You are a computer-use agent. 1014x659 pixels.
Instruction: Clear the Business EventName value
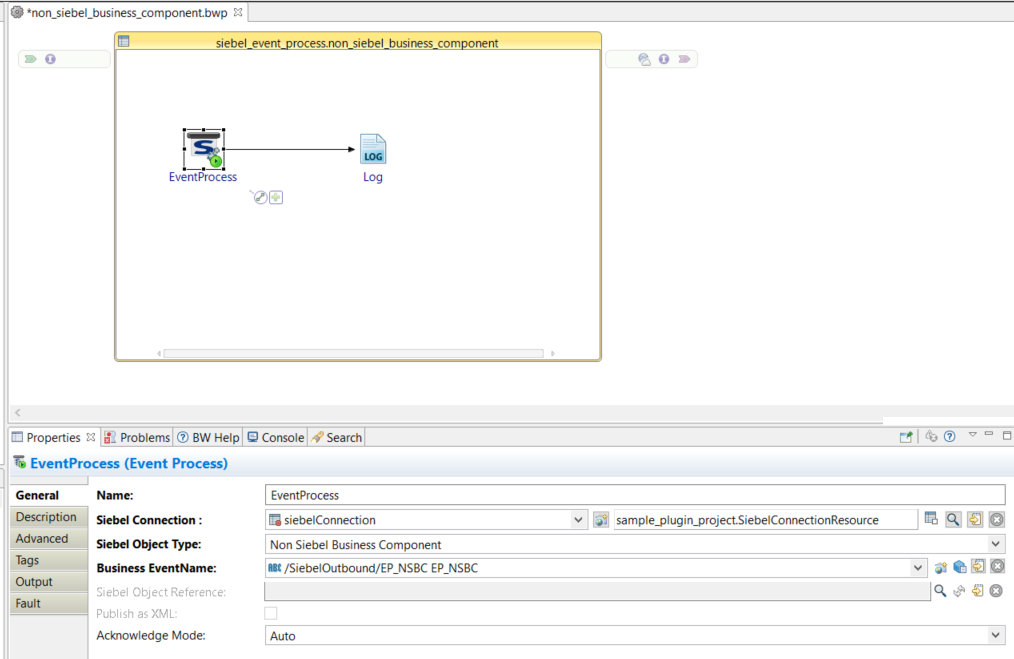(997, 567)
